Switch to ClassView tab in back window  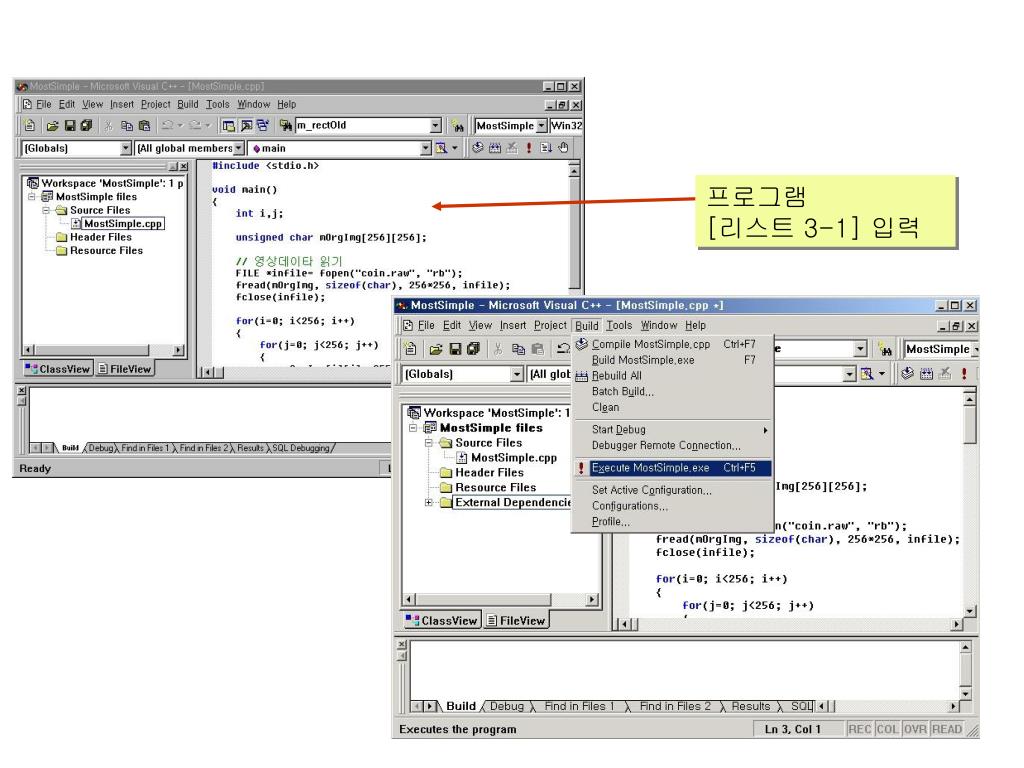click(x=58, y=369)
